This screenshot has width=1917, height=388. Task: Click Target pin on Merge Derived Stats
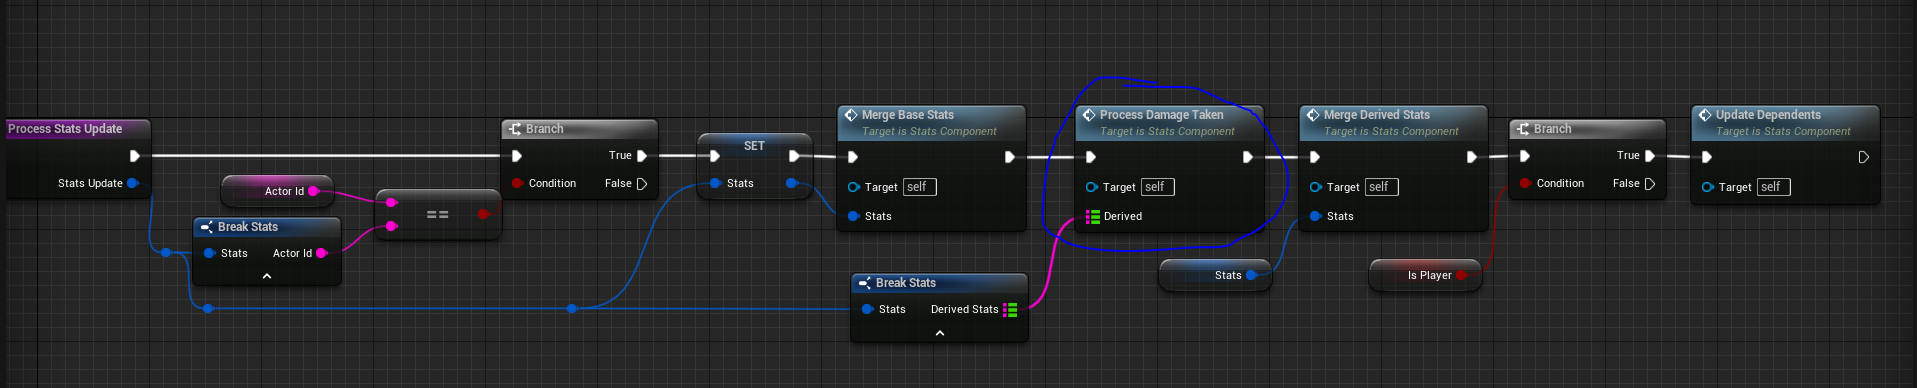1315,187
